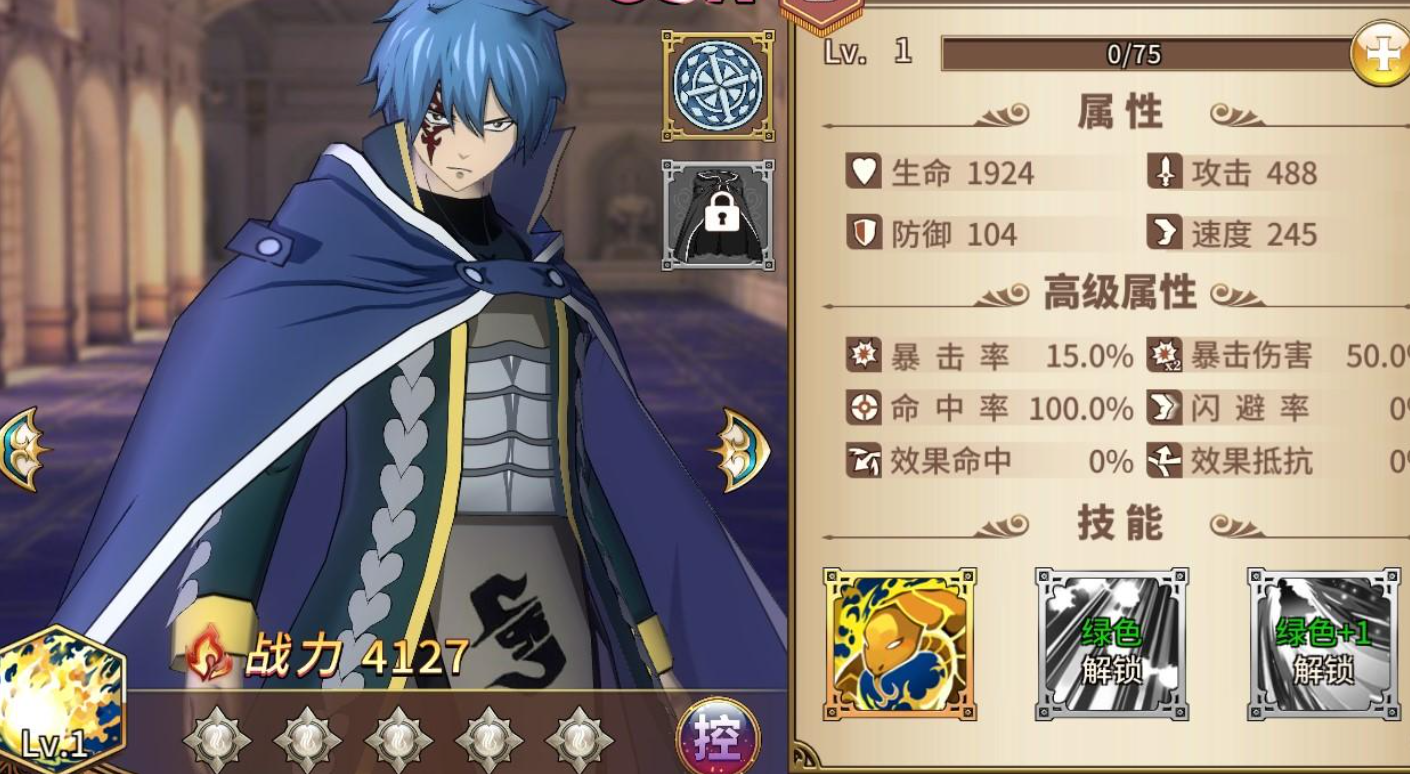Click the 技能 section header
Image resolution: width=1410 pixels, height=774 pixels.
(x=1120, y=523)
